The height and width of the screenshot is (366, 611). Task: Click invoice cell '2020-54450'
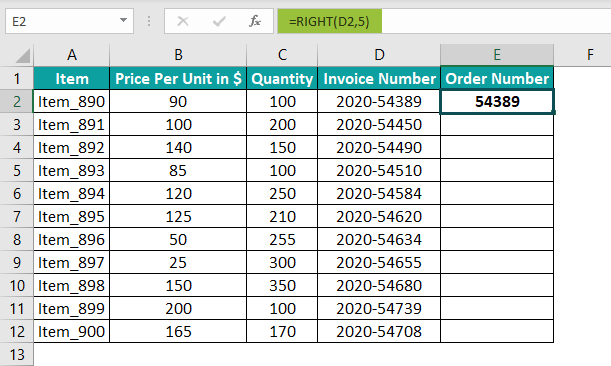click(x=379, y=124)
